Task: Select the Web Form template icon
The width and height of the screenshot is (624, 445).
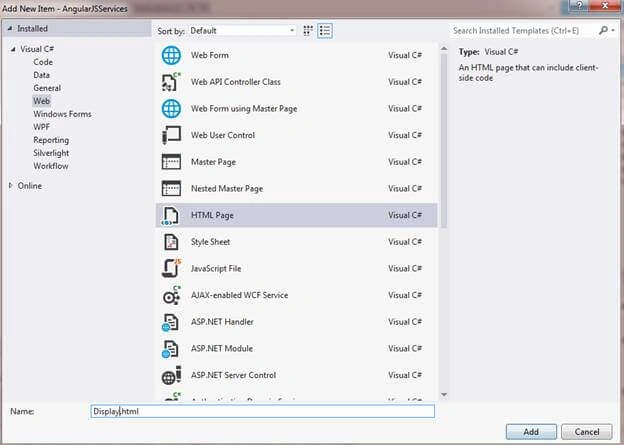Action: click(x=171, y=55)
